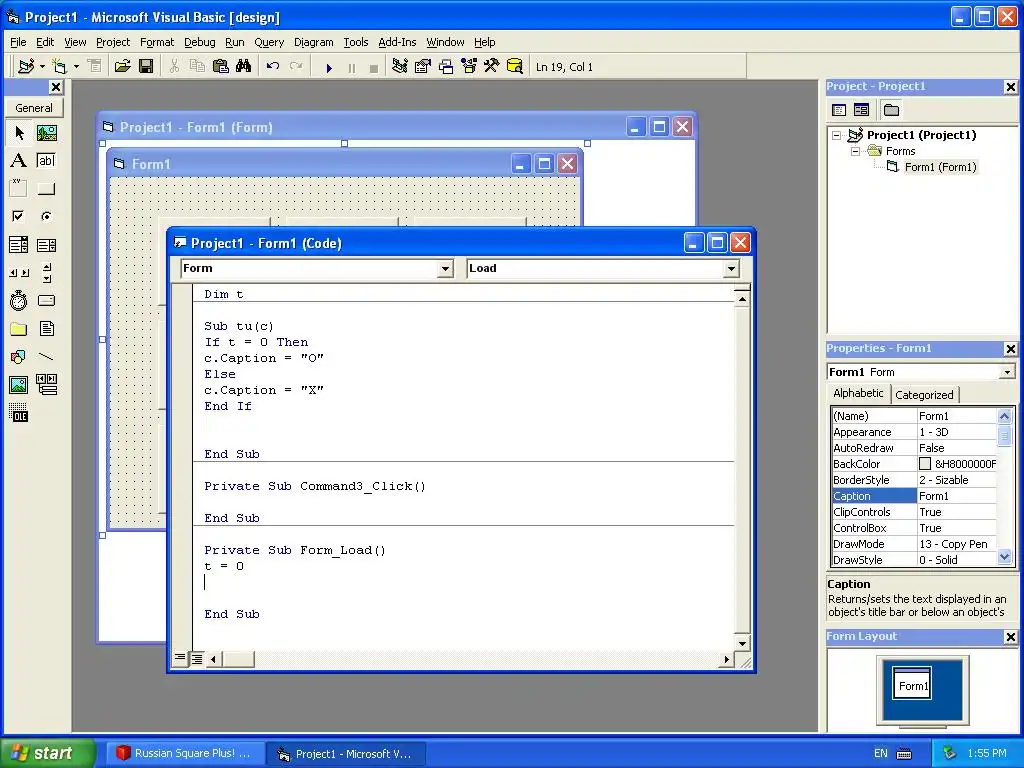Screen dimensions: 1024x768
Task: Select the Caption property row
Action: tap(914, 496)
